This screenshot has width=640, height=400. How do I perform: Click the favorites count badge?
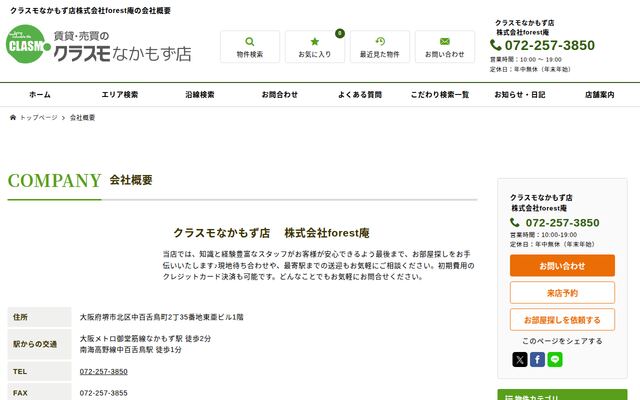(x=340, y=33)
